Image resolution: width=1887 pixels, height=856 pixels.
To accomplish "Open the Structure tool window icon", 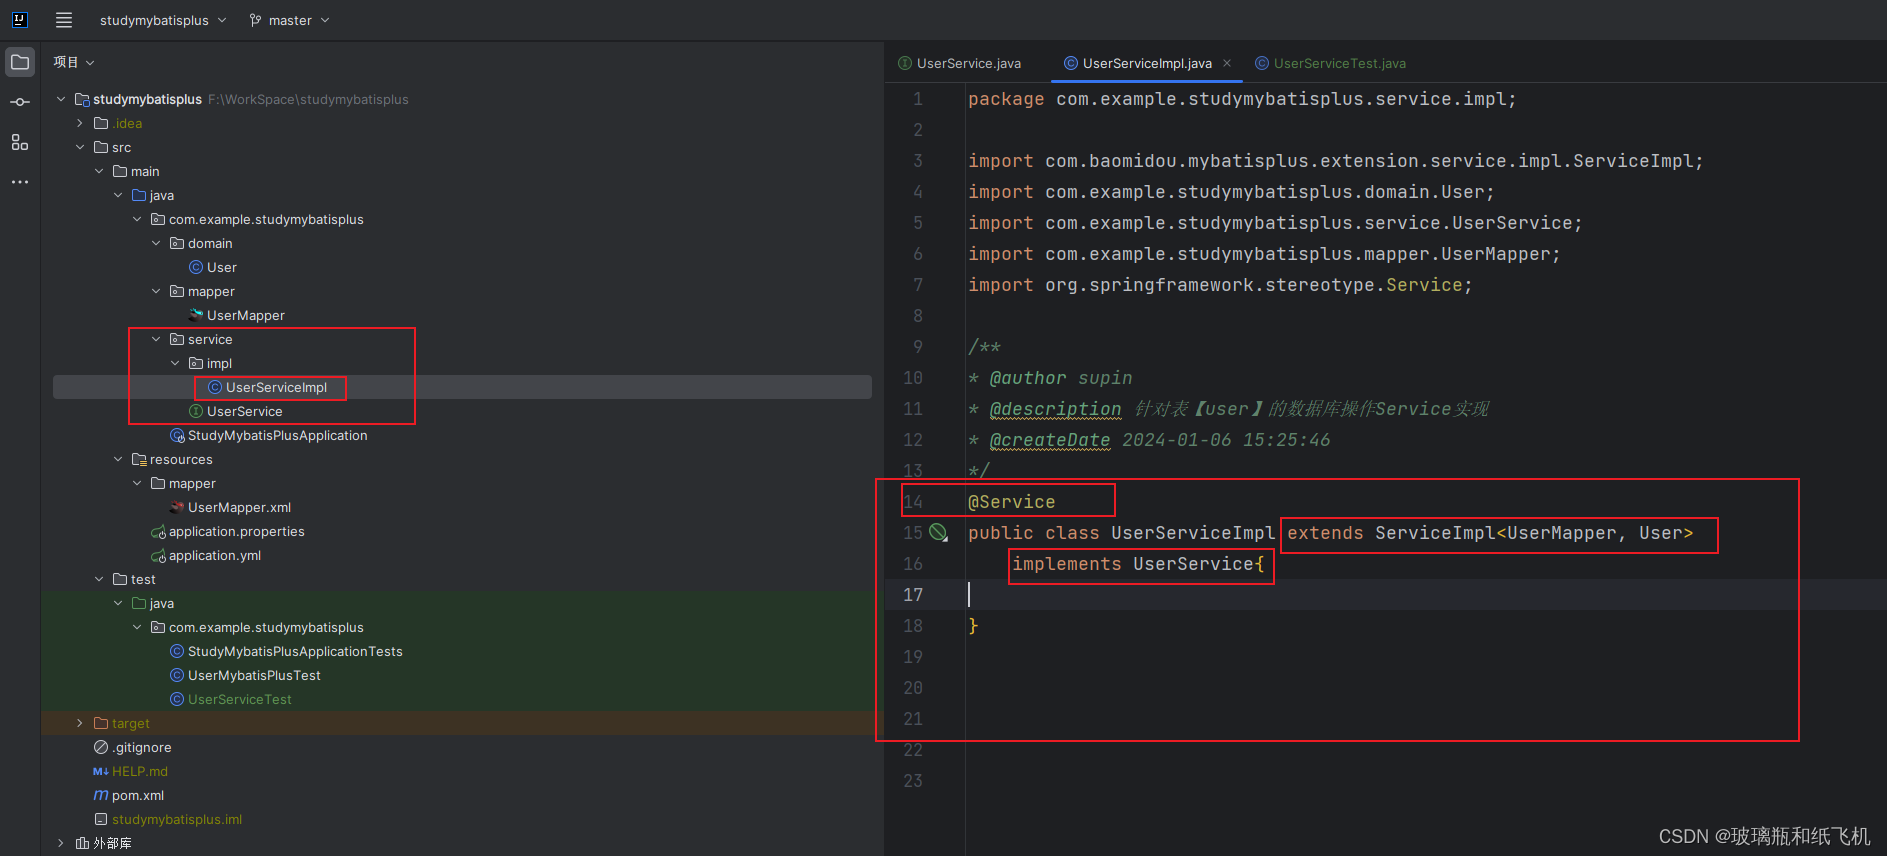I will 20,142.
